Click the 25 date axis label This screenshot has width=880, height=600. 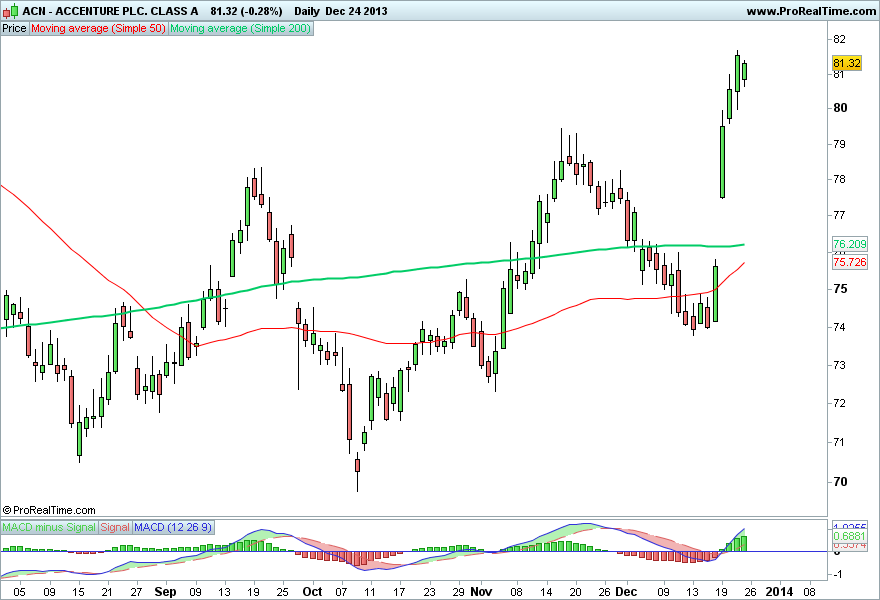pyautogui.click(x=283, y=592)
